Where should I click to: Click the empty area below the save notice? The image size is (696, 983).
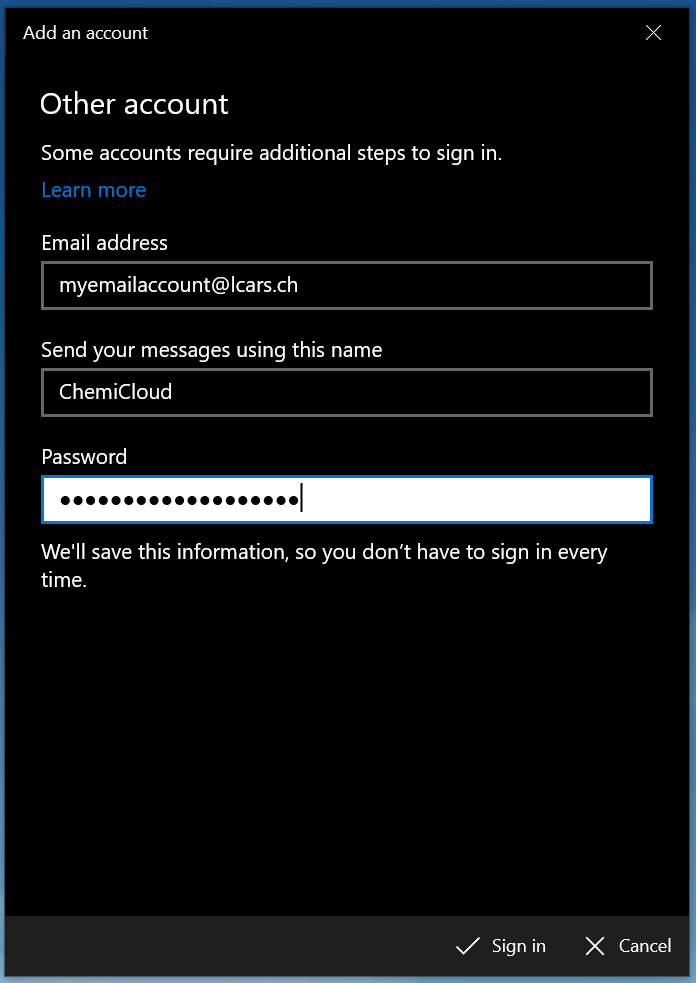coord(347,750)
